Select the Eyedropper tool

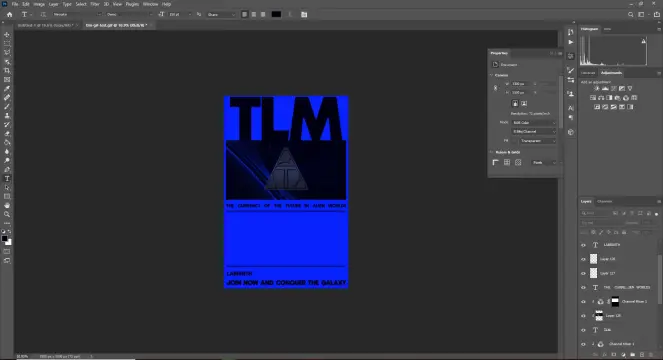click(7, 88)
